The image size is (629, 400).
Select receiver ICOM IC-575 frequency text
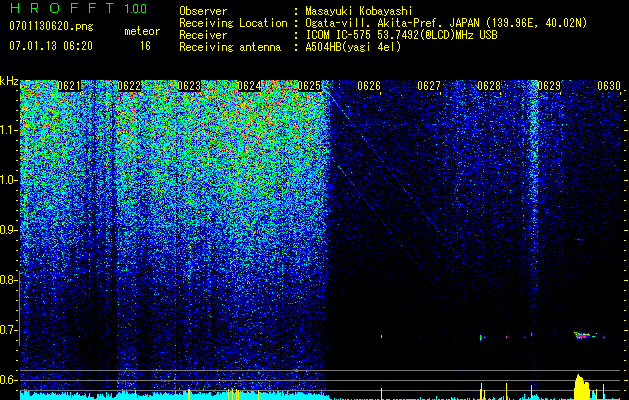401,35
